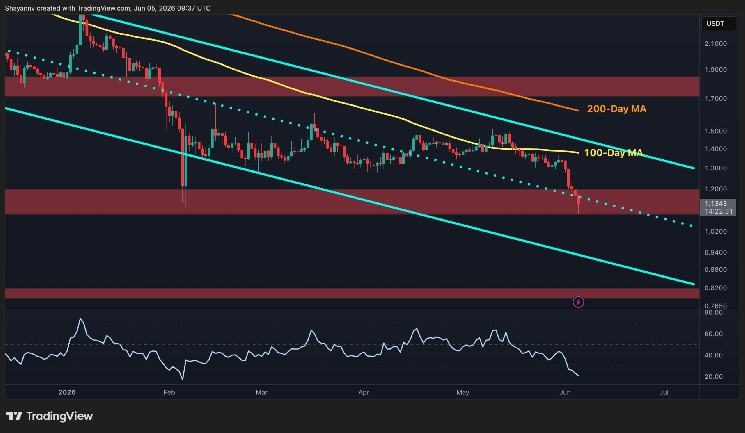
Task: Click the 2.1000 price axis label
Action: pyautogui.click(x=716, y=43)
